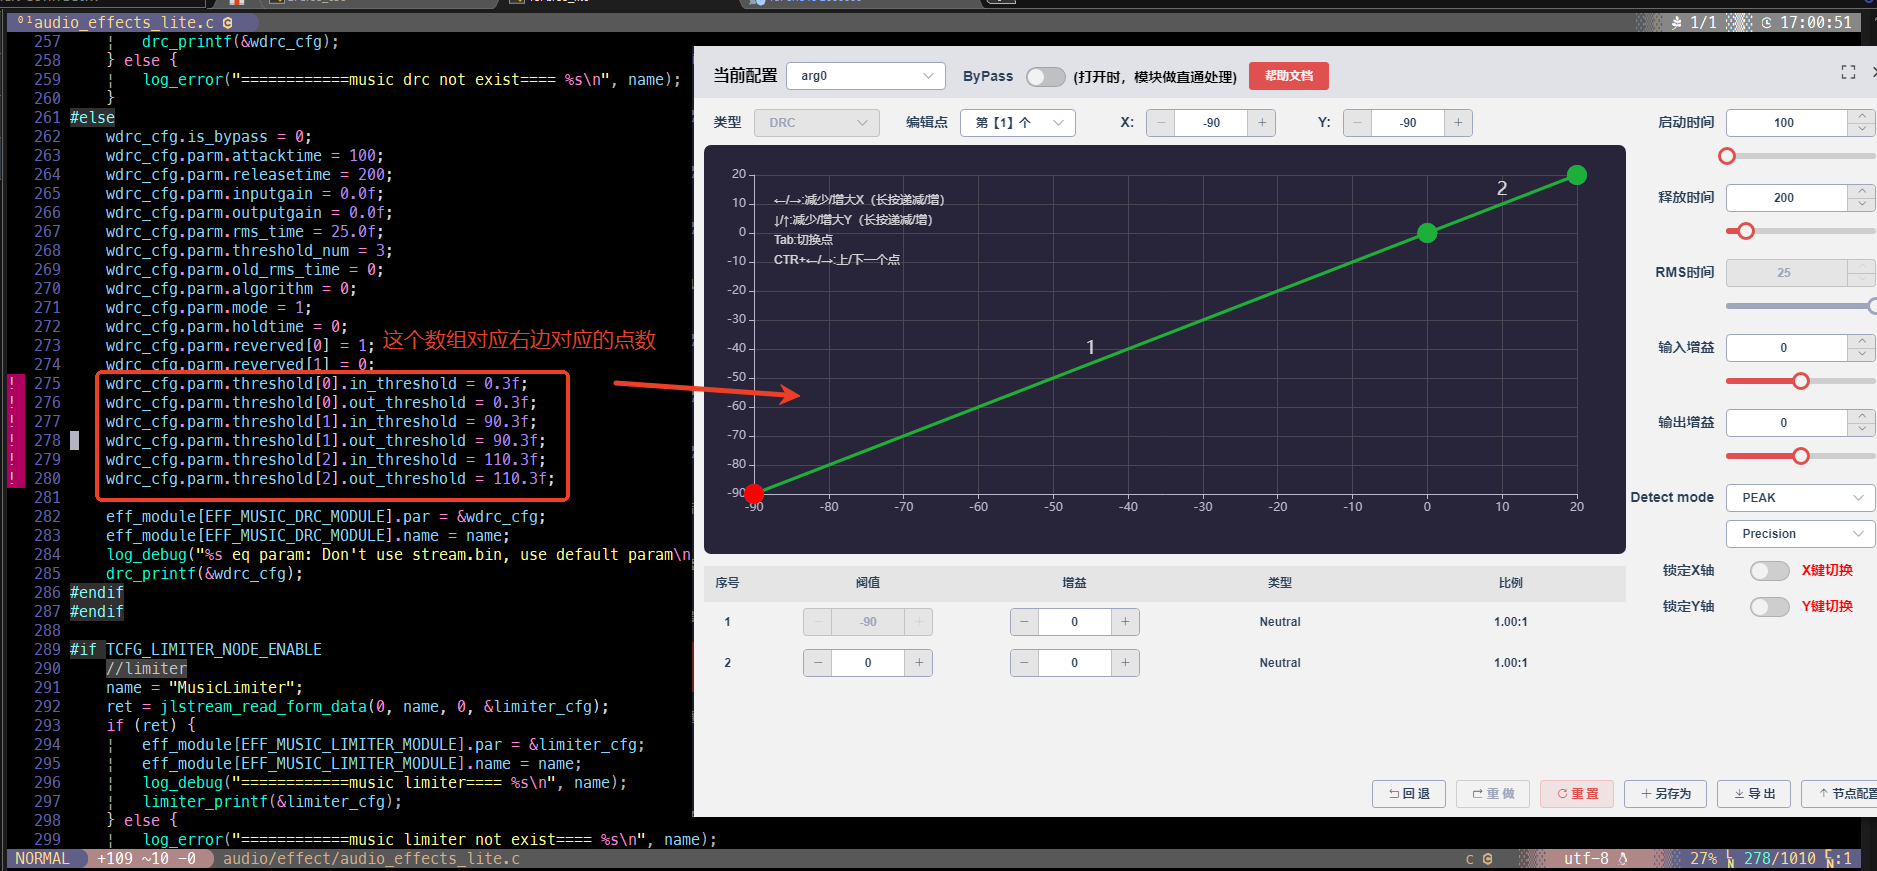Open the arg0 configuration dropdown
Screen dimensions: 1877x871
click(x=866, y=76)
